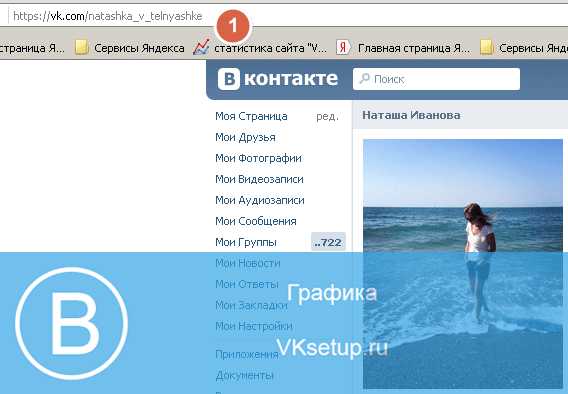Viewport: 568px width, 394px height.
Task: Click the Поиск search field
Action: tap(436, 79)
